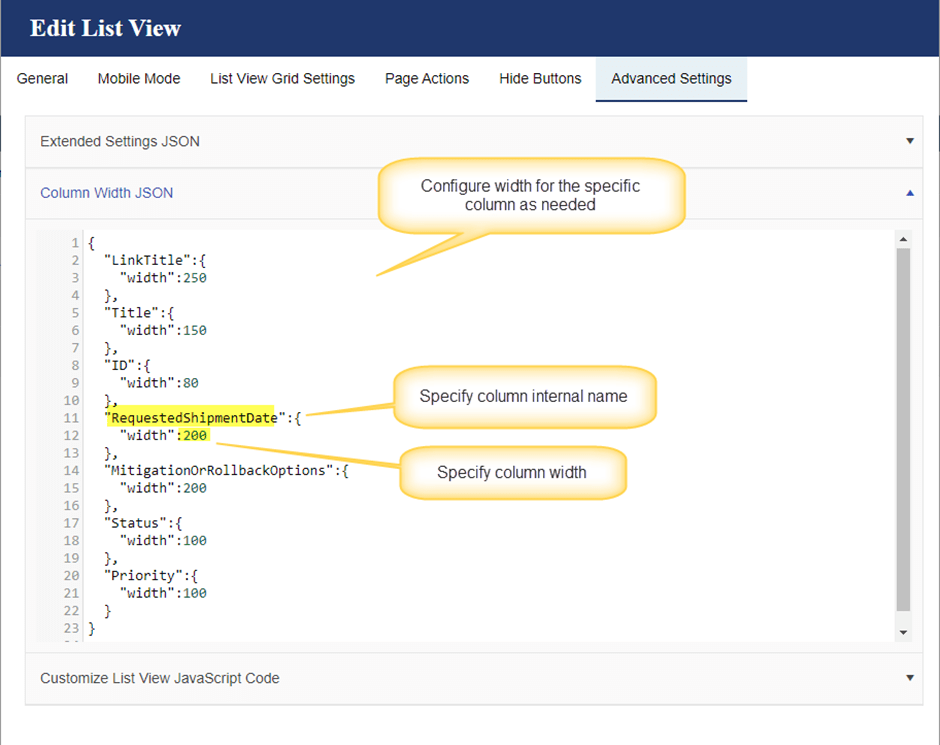The width and height of the screenshot is (940, 745).
Task: Open List View Grid Settings tab
Action: 282,79
